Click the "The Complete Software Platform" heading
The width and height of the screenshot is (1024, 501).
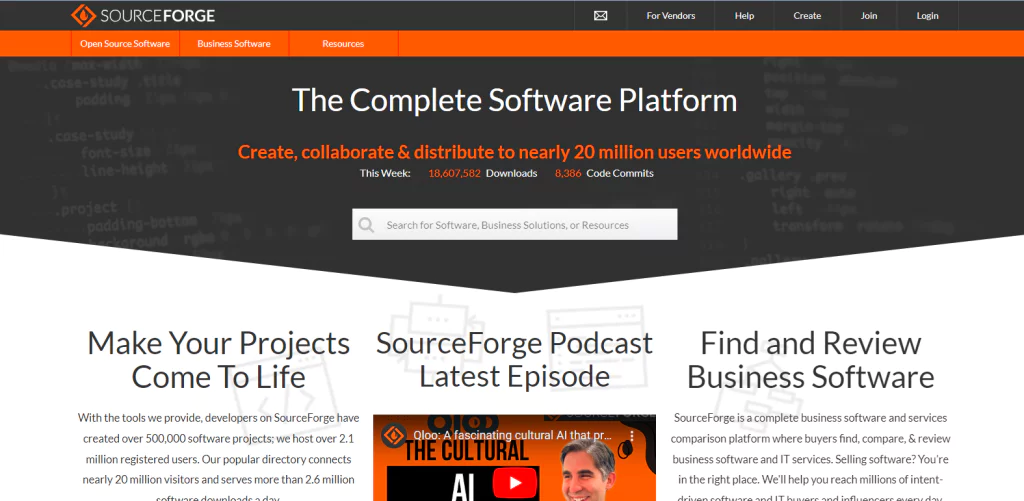tap(515, 100)
